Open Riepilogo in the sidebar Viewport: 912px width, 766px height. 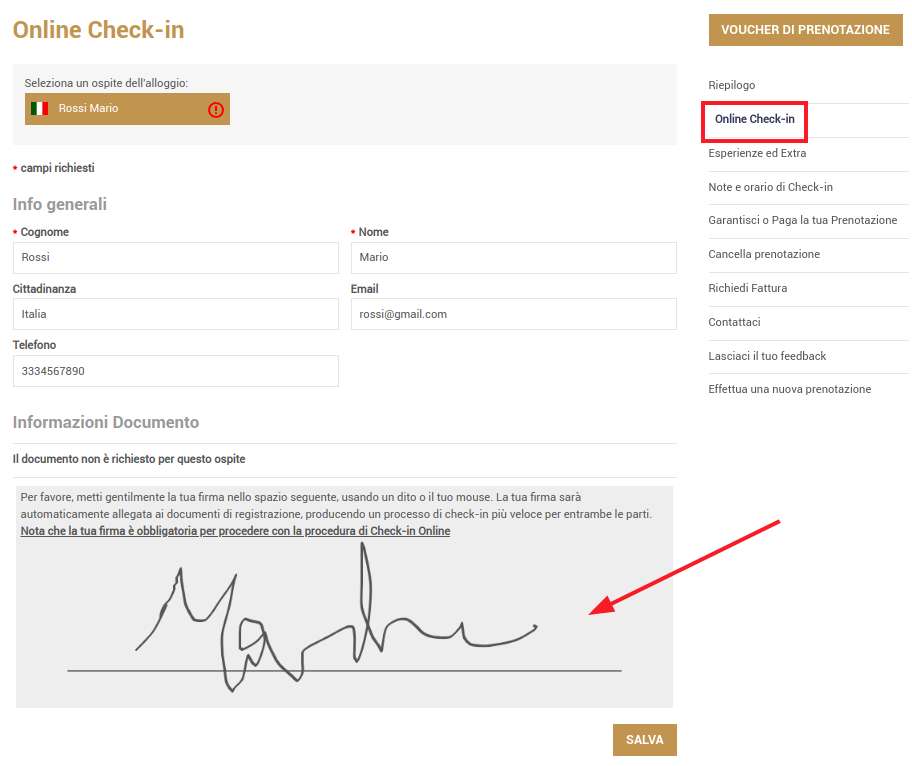tap(731, 85)
